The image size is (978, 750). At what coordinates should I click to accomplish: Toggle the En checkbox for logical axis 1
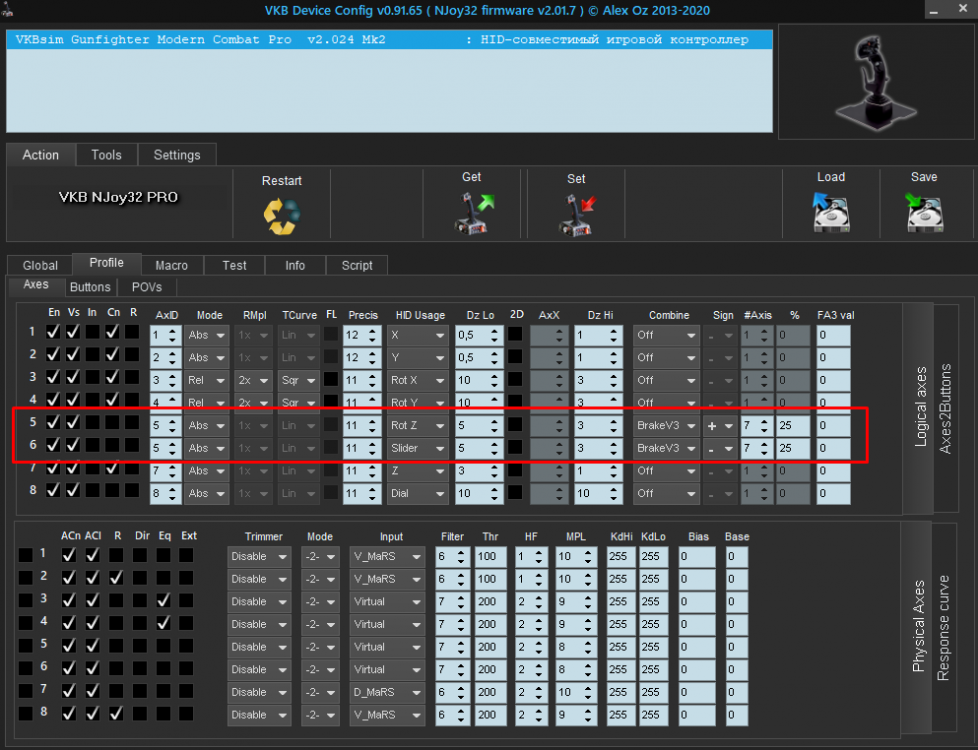[54, 331]
